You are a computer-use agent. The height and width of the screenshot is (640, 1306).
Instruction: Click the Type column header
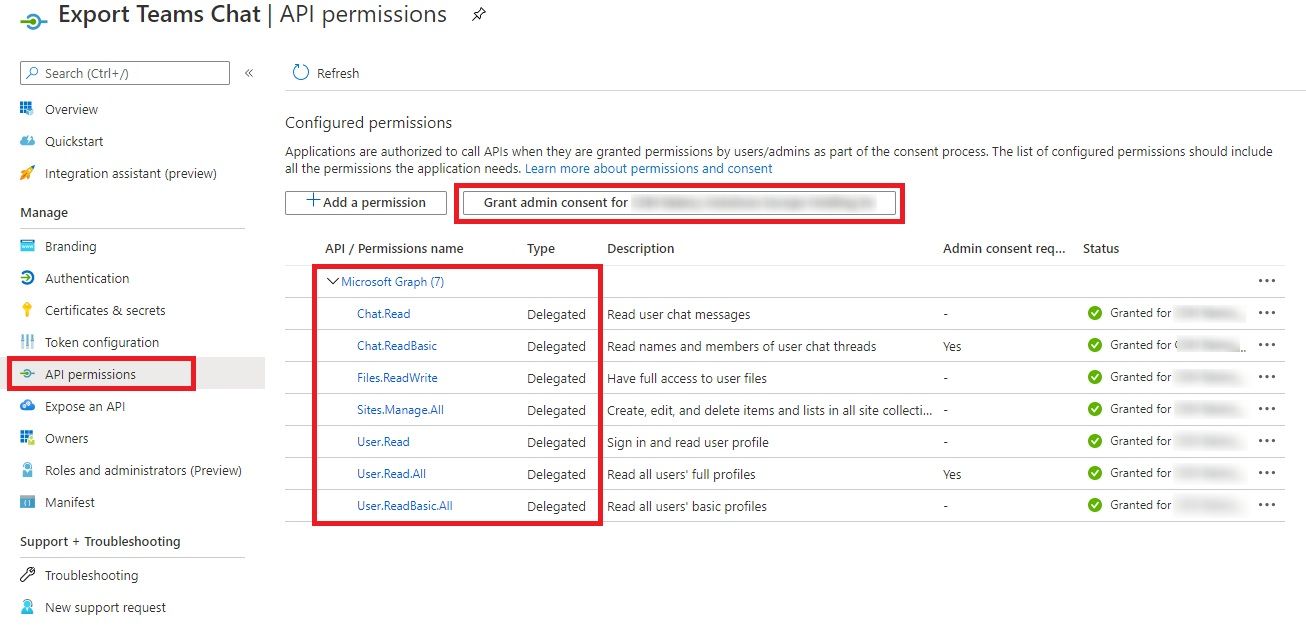coord(541,248)
